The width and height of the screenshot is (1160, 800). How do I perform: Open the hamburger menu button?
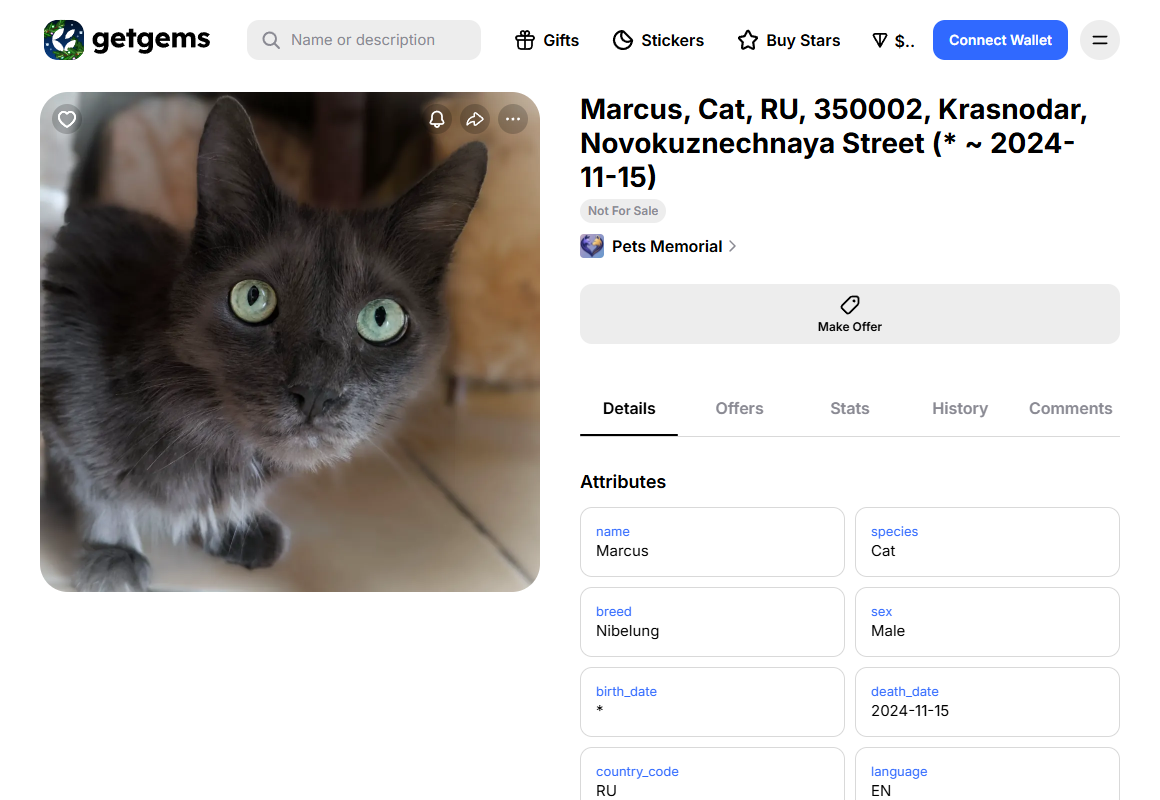pyautogui.click(x=1100, y=40)
